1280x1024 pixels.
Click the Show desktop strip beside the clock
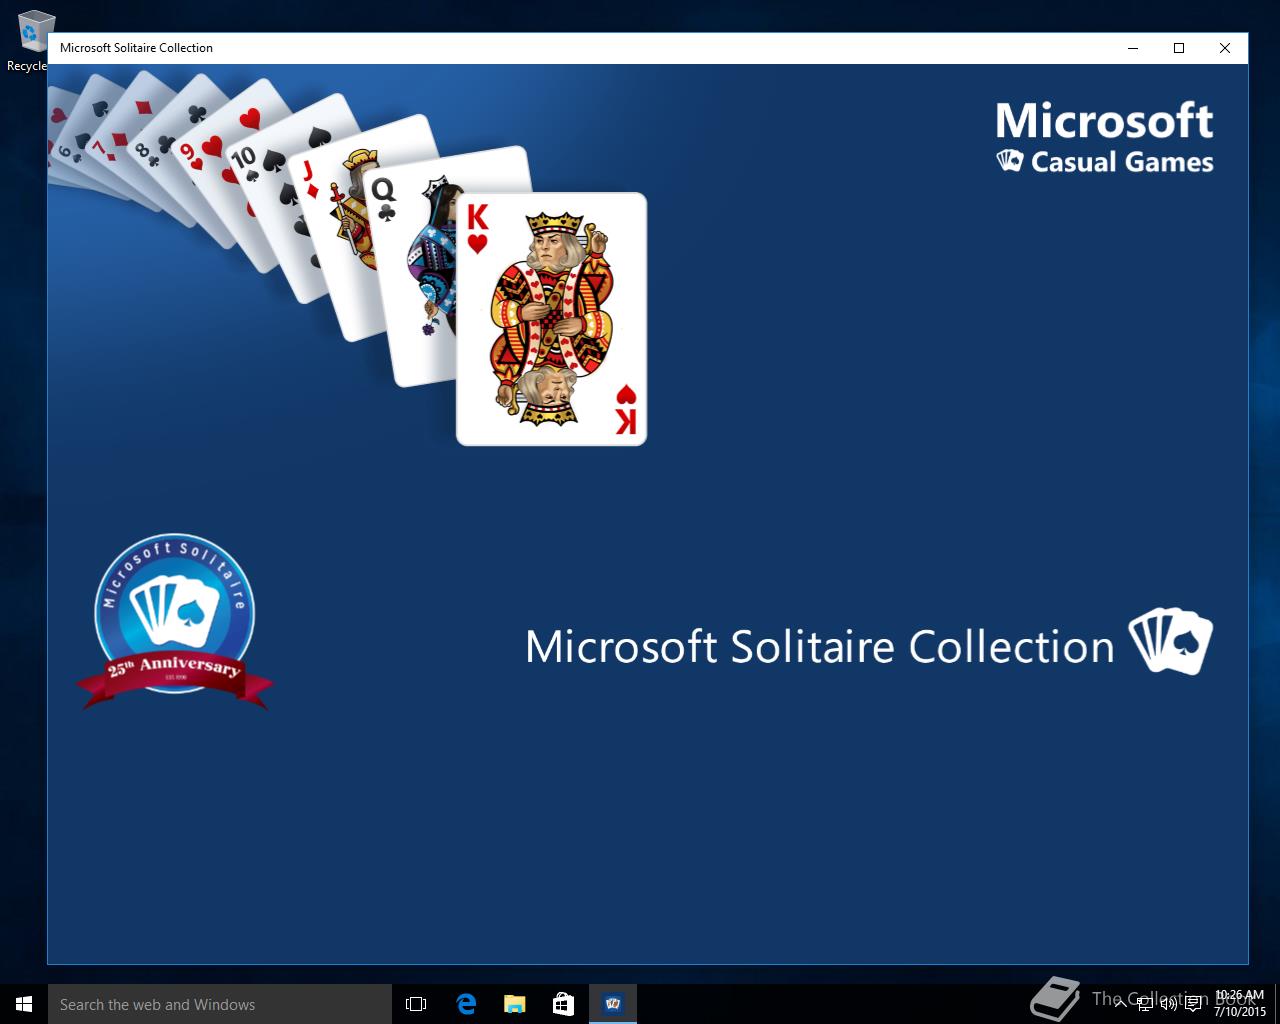pyautogui.click(x=1277, y=1004)
